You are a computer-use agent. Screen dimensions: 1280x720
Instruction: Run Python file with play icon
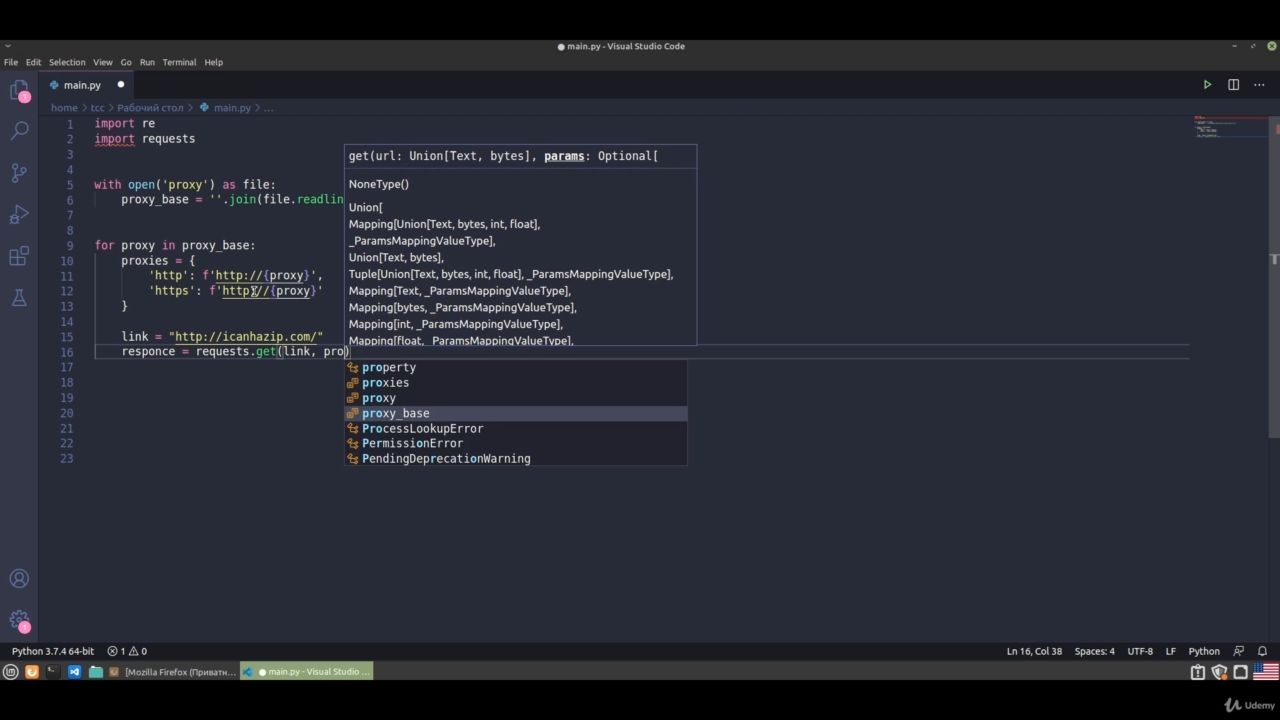(x=1207, y=85)
